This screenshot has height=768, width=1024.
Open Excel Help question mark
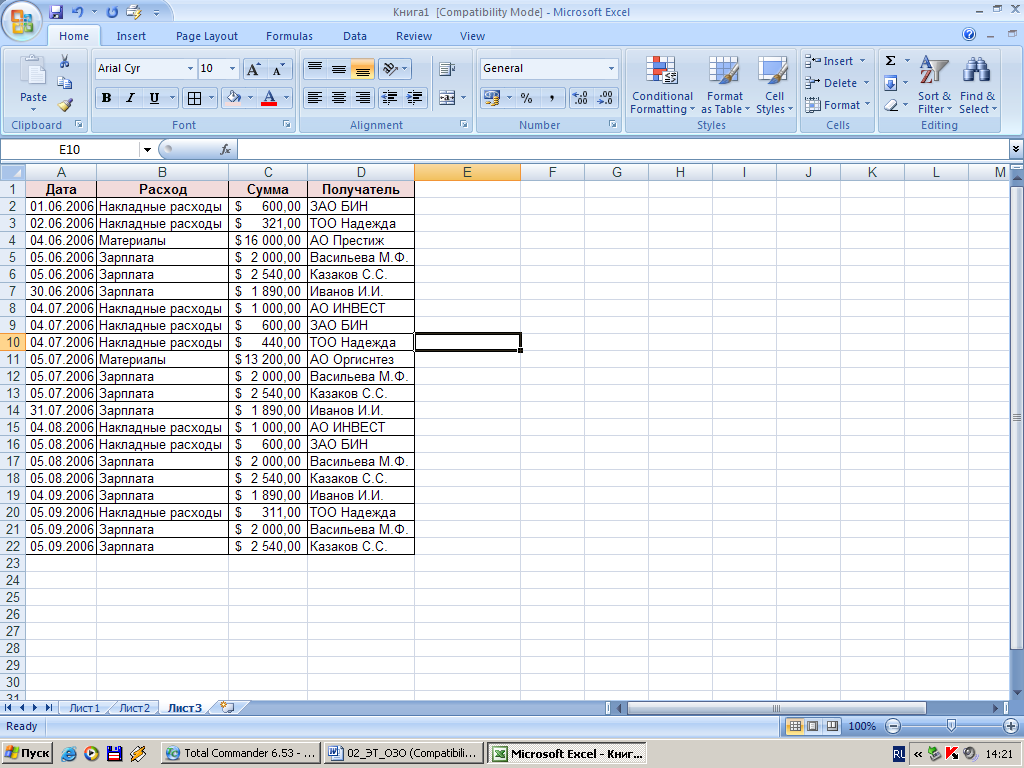[x=969, y=35]
